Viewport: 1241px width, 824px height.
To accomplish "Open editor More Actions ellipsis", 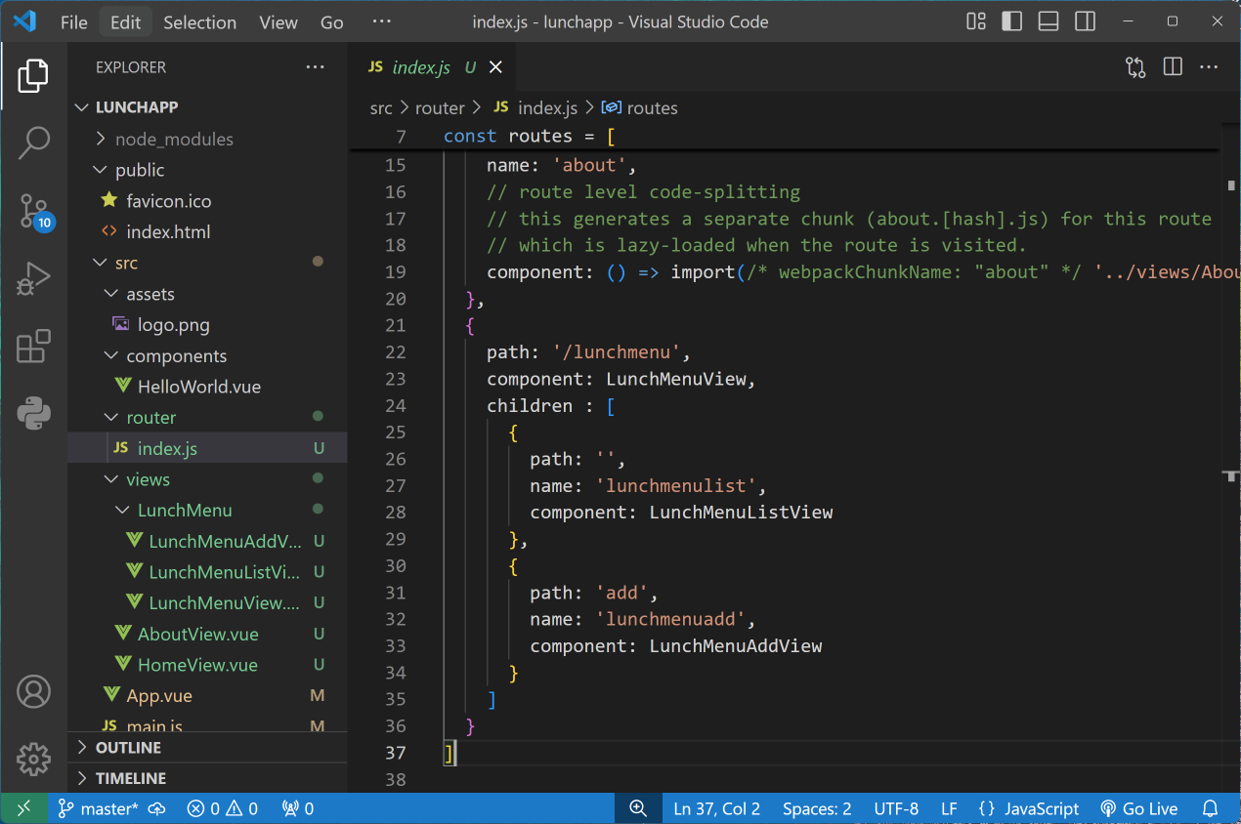I will [1209, 67].
